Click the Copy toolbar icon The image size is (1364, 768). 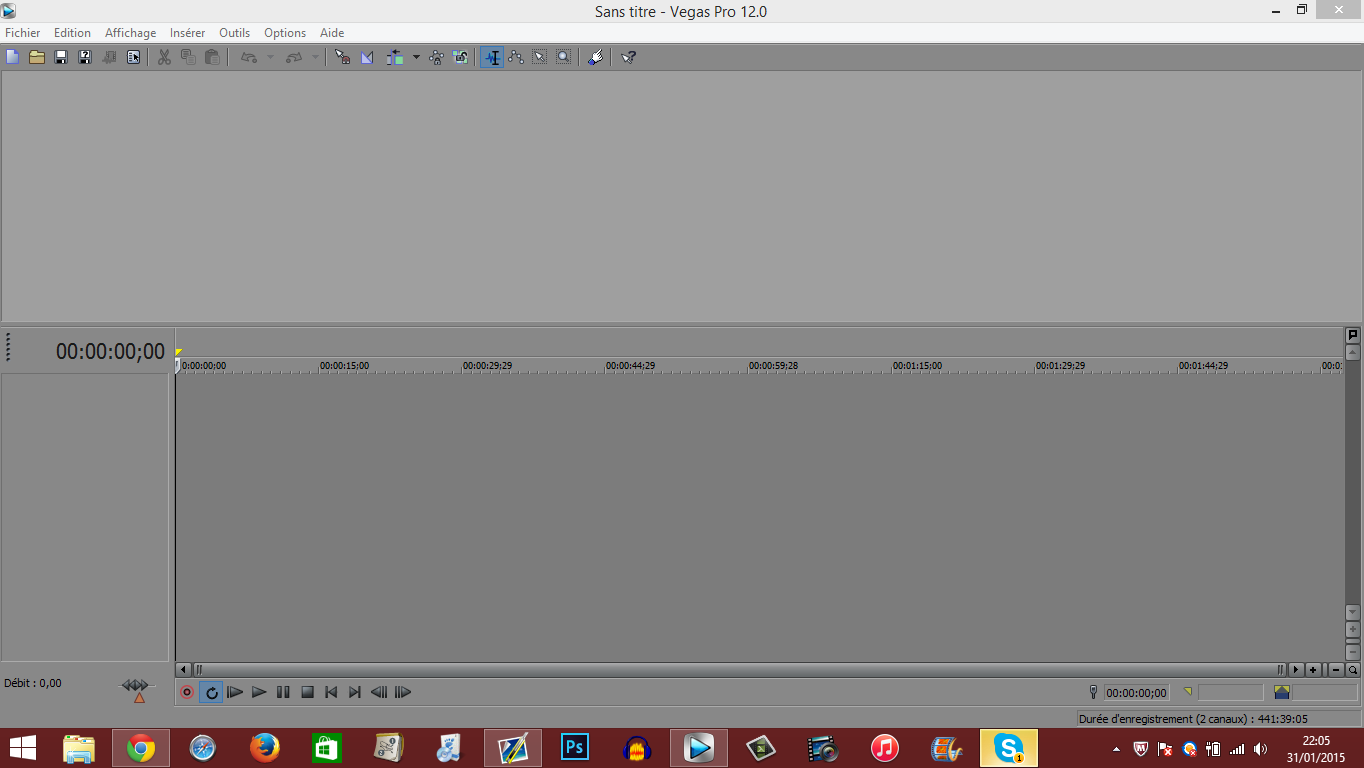point(188,57)
